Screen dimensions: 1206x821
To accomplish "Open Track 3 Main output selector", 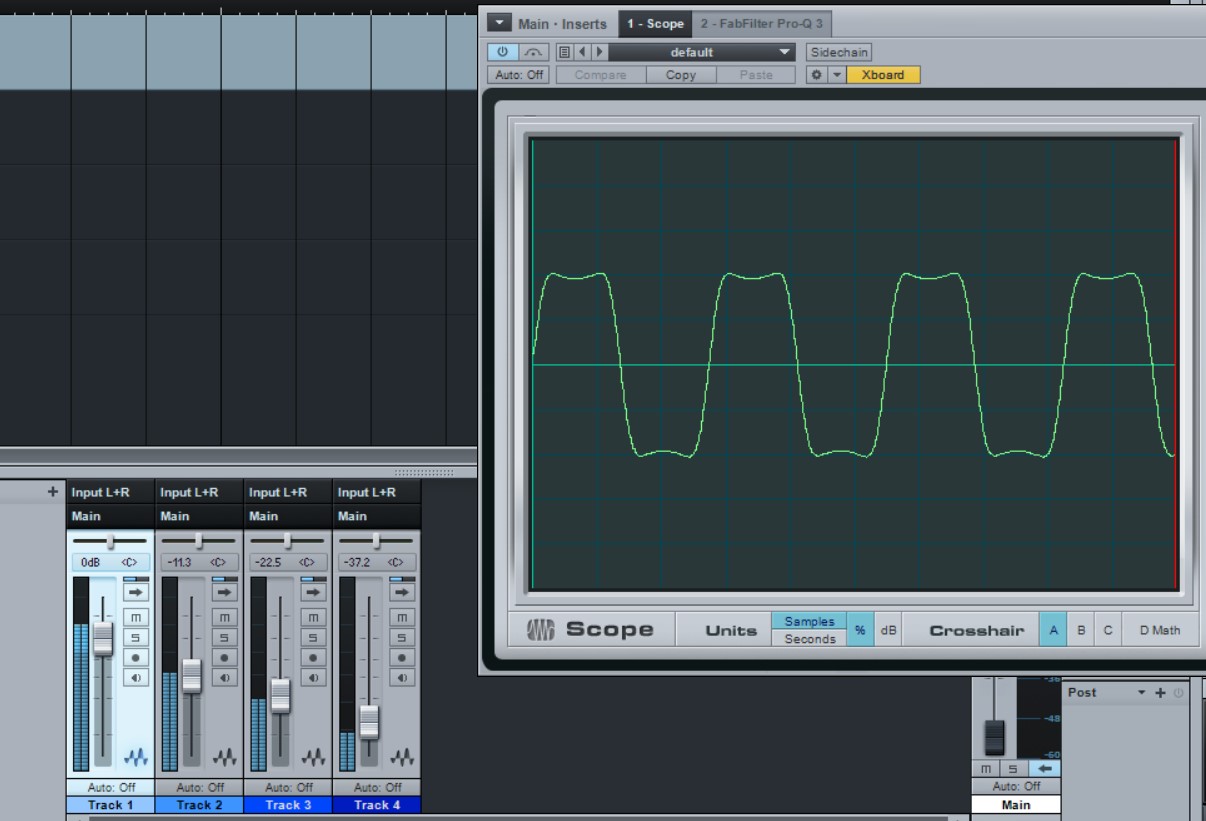I will [288, 517].
